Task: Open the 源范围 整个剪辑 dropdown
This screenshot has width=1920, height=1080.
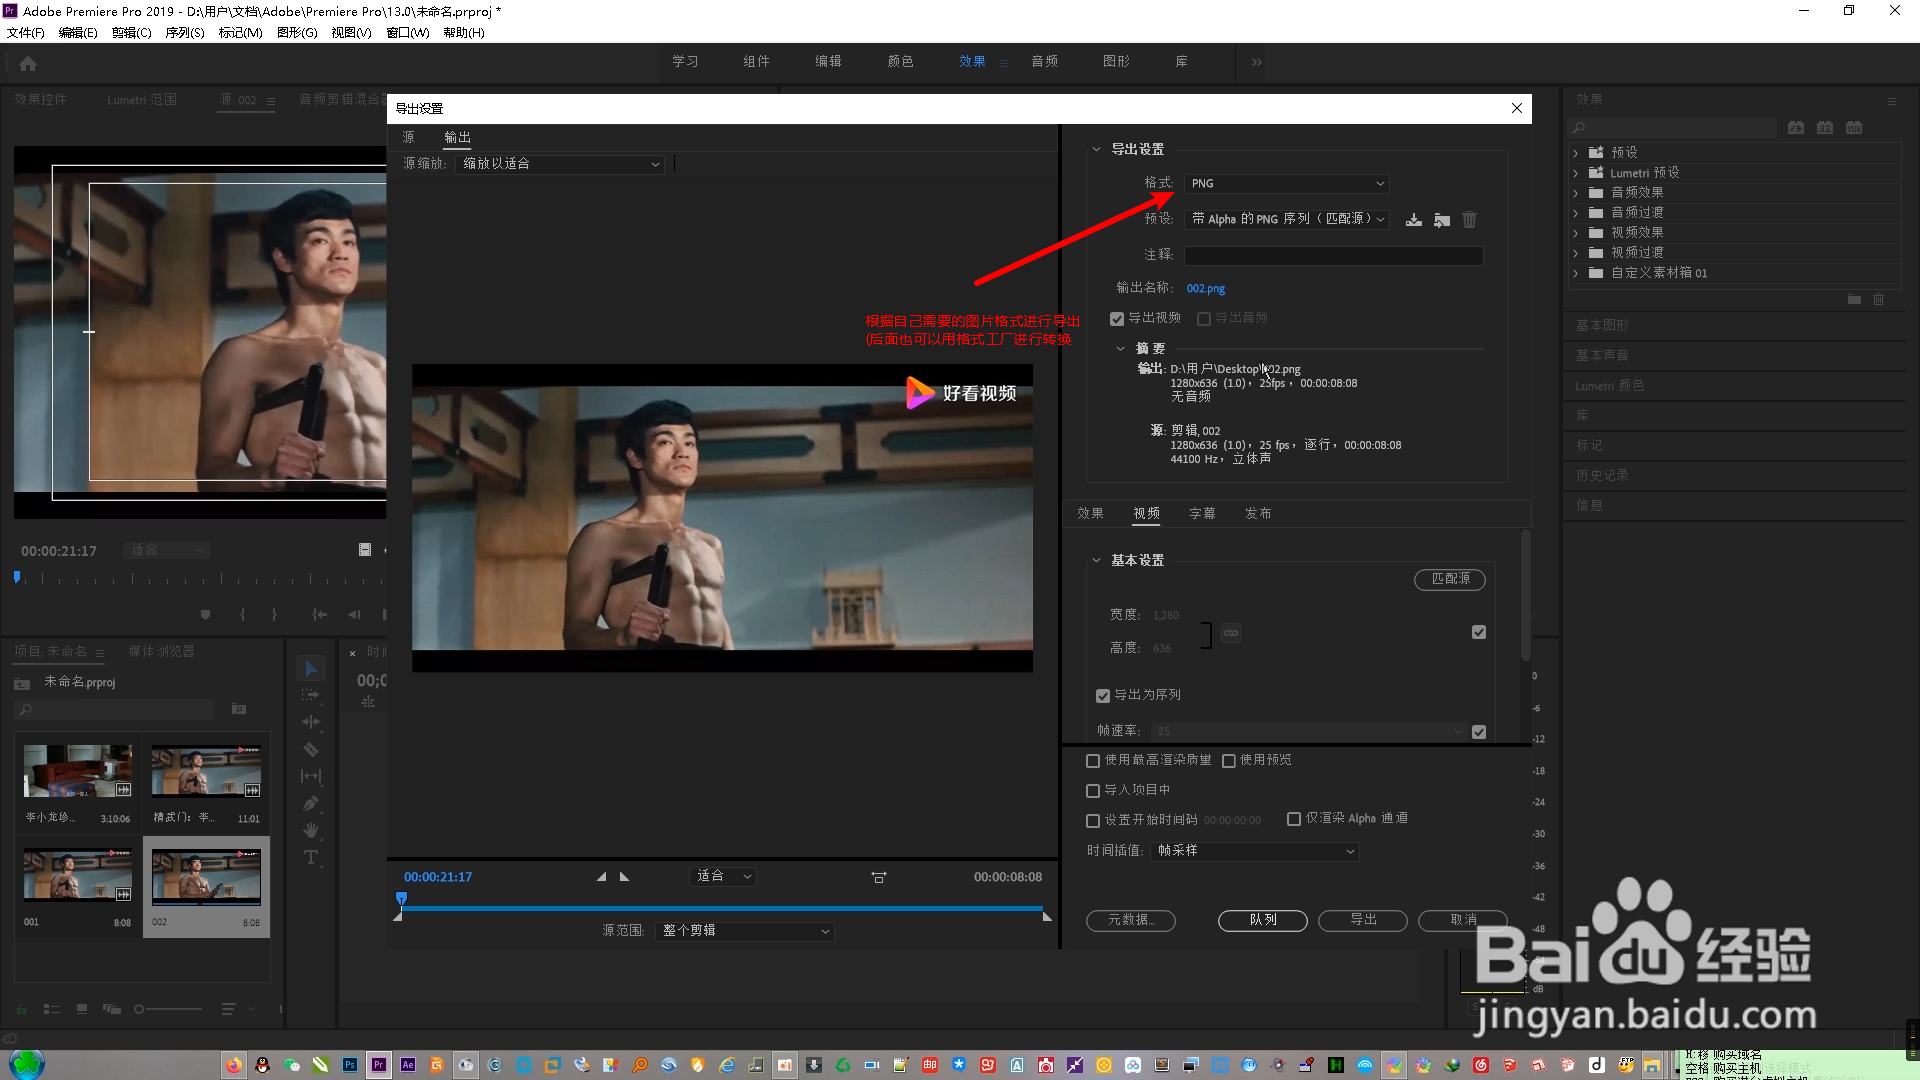Action: click(745, 931)
